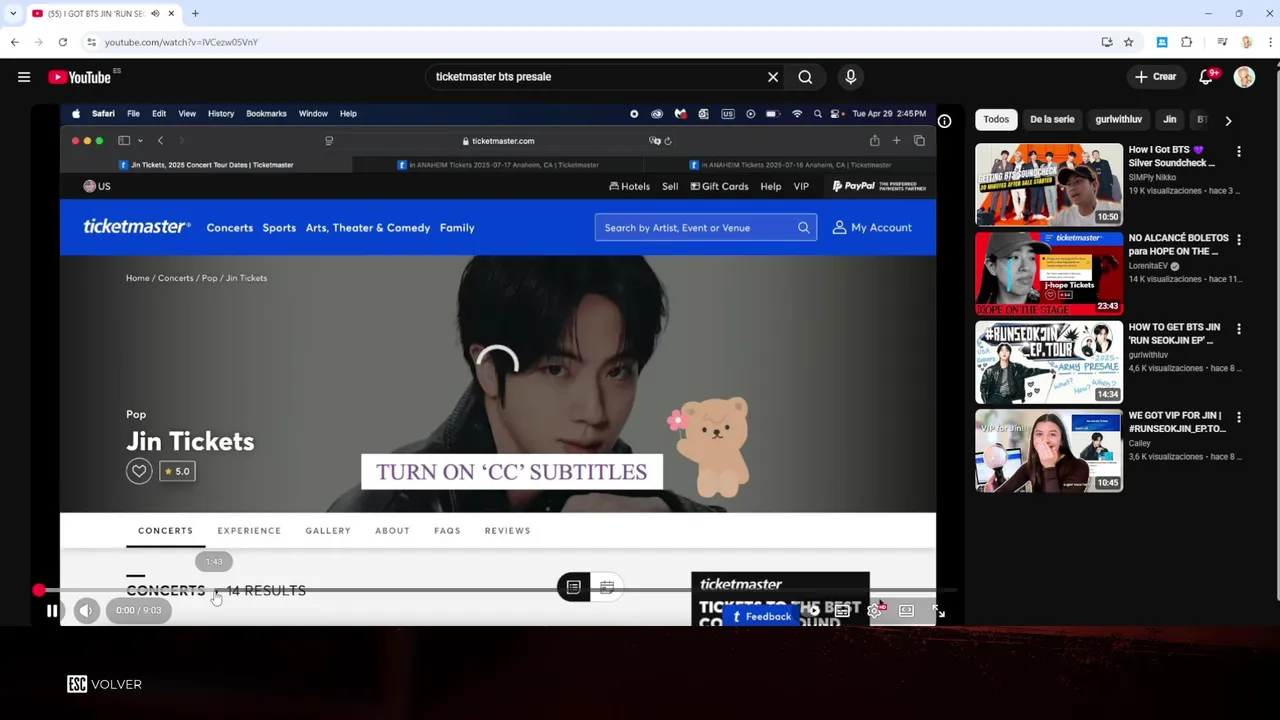Go to the Cailey channel

(1139, 443)
